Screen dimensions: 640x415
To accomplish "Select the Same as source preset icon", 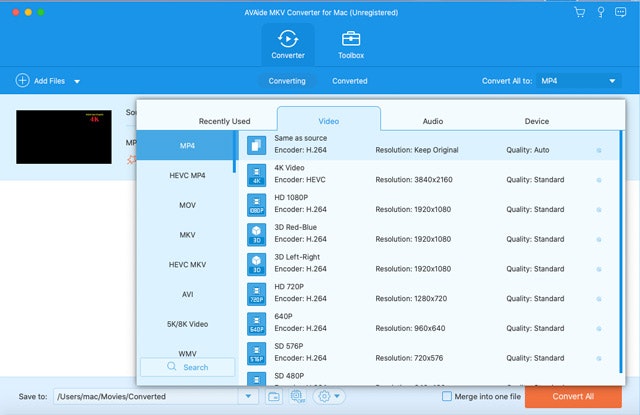I will pyautogui.click(x=256, y=145).
